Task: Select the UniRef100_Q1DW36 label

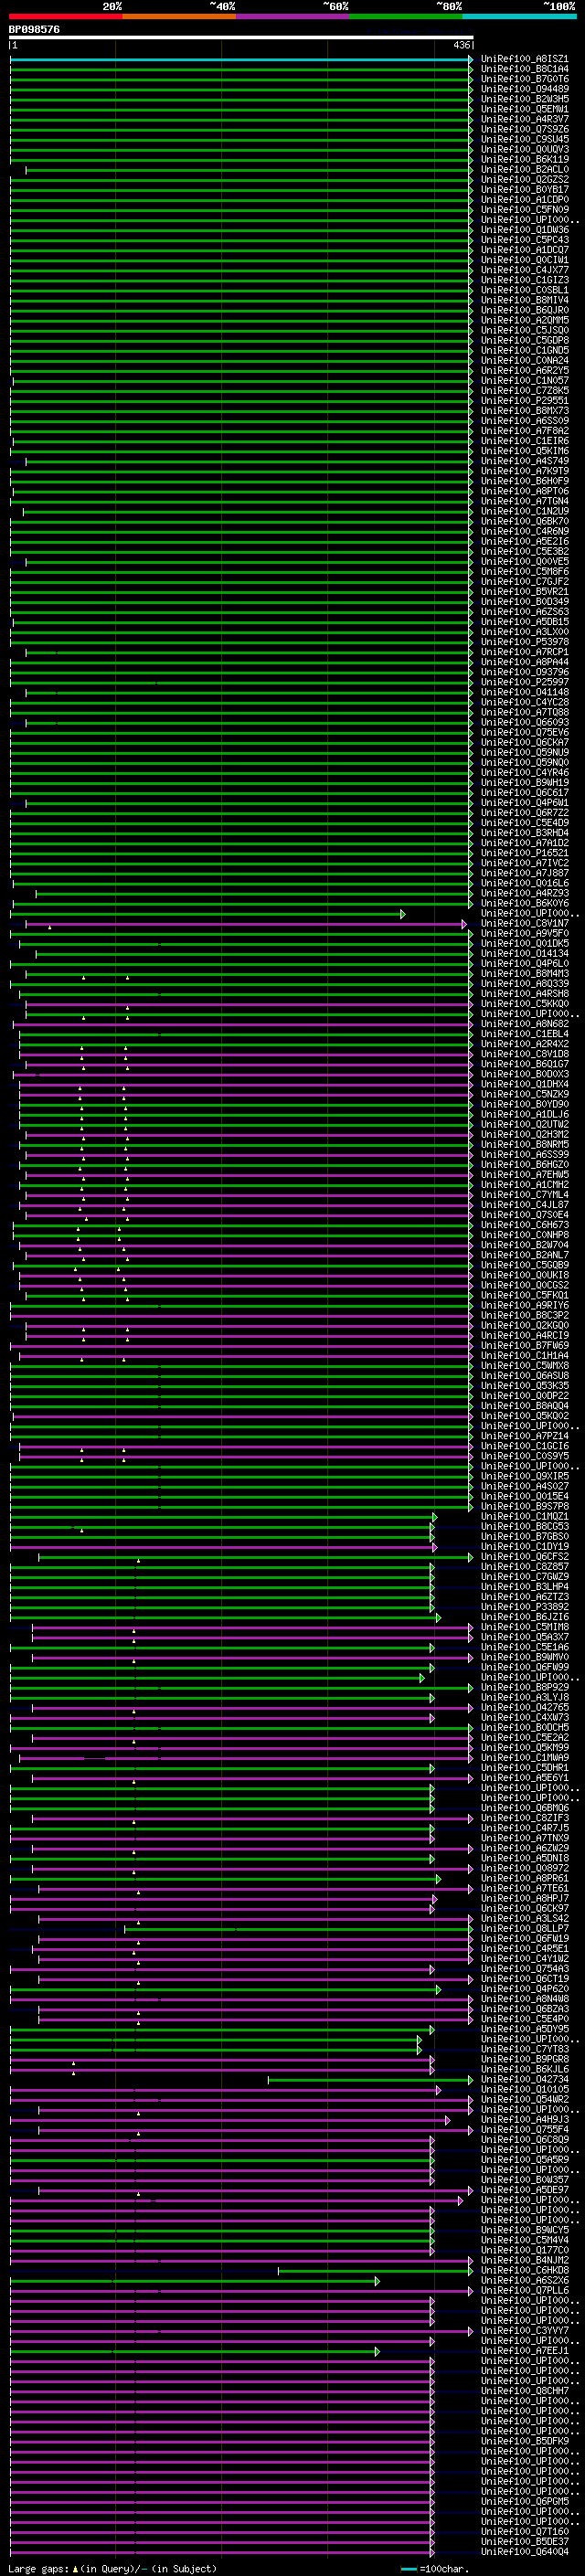Action: click(x=524, y=230)
